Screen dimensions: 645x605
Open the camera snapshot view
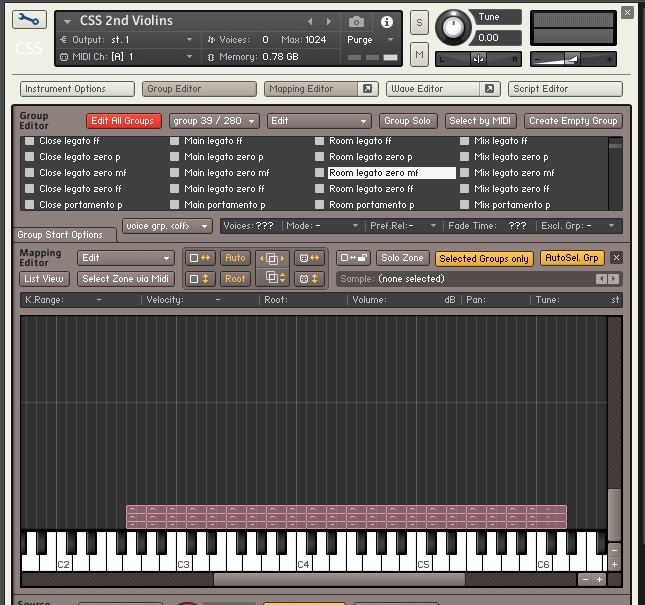(356, 22)
